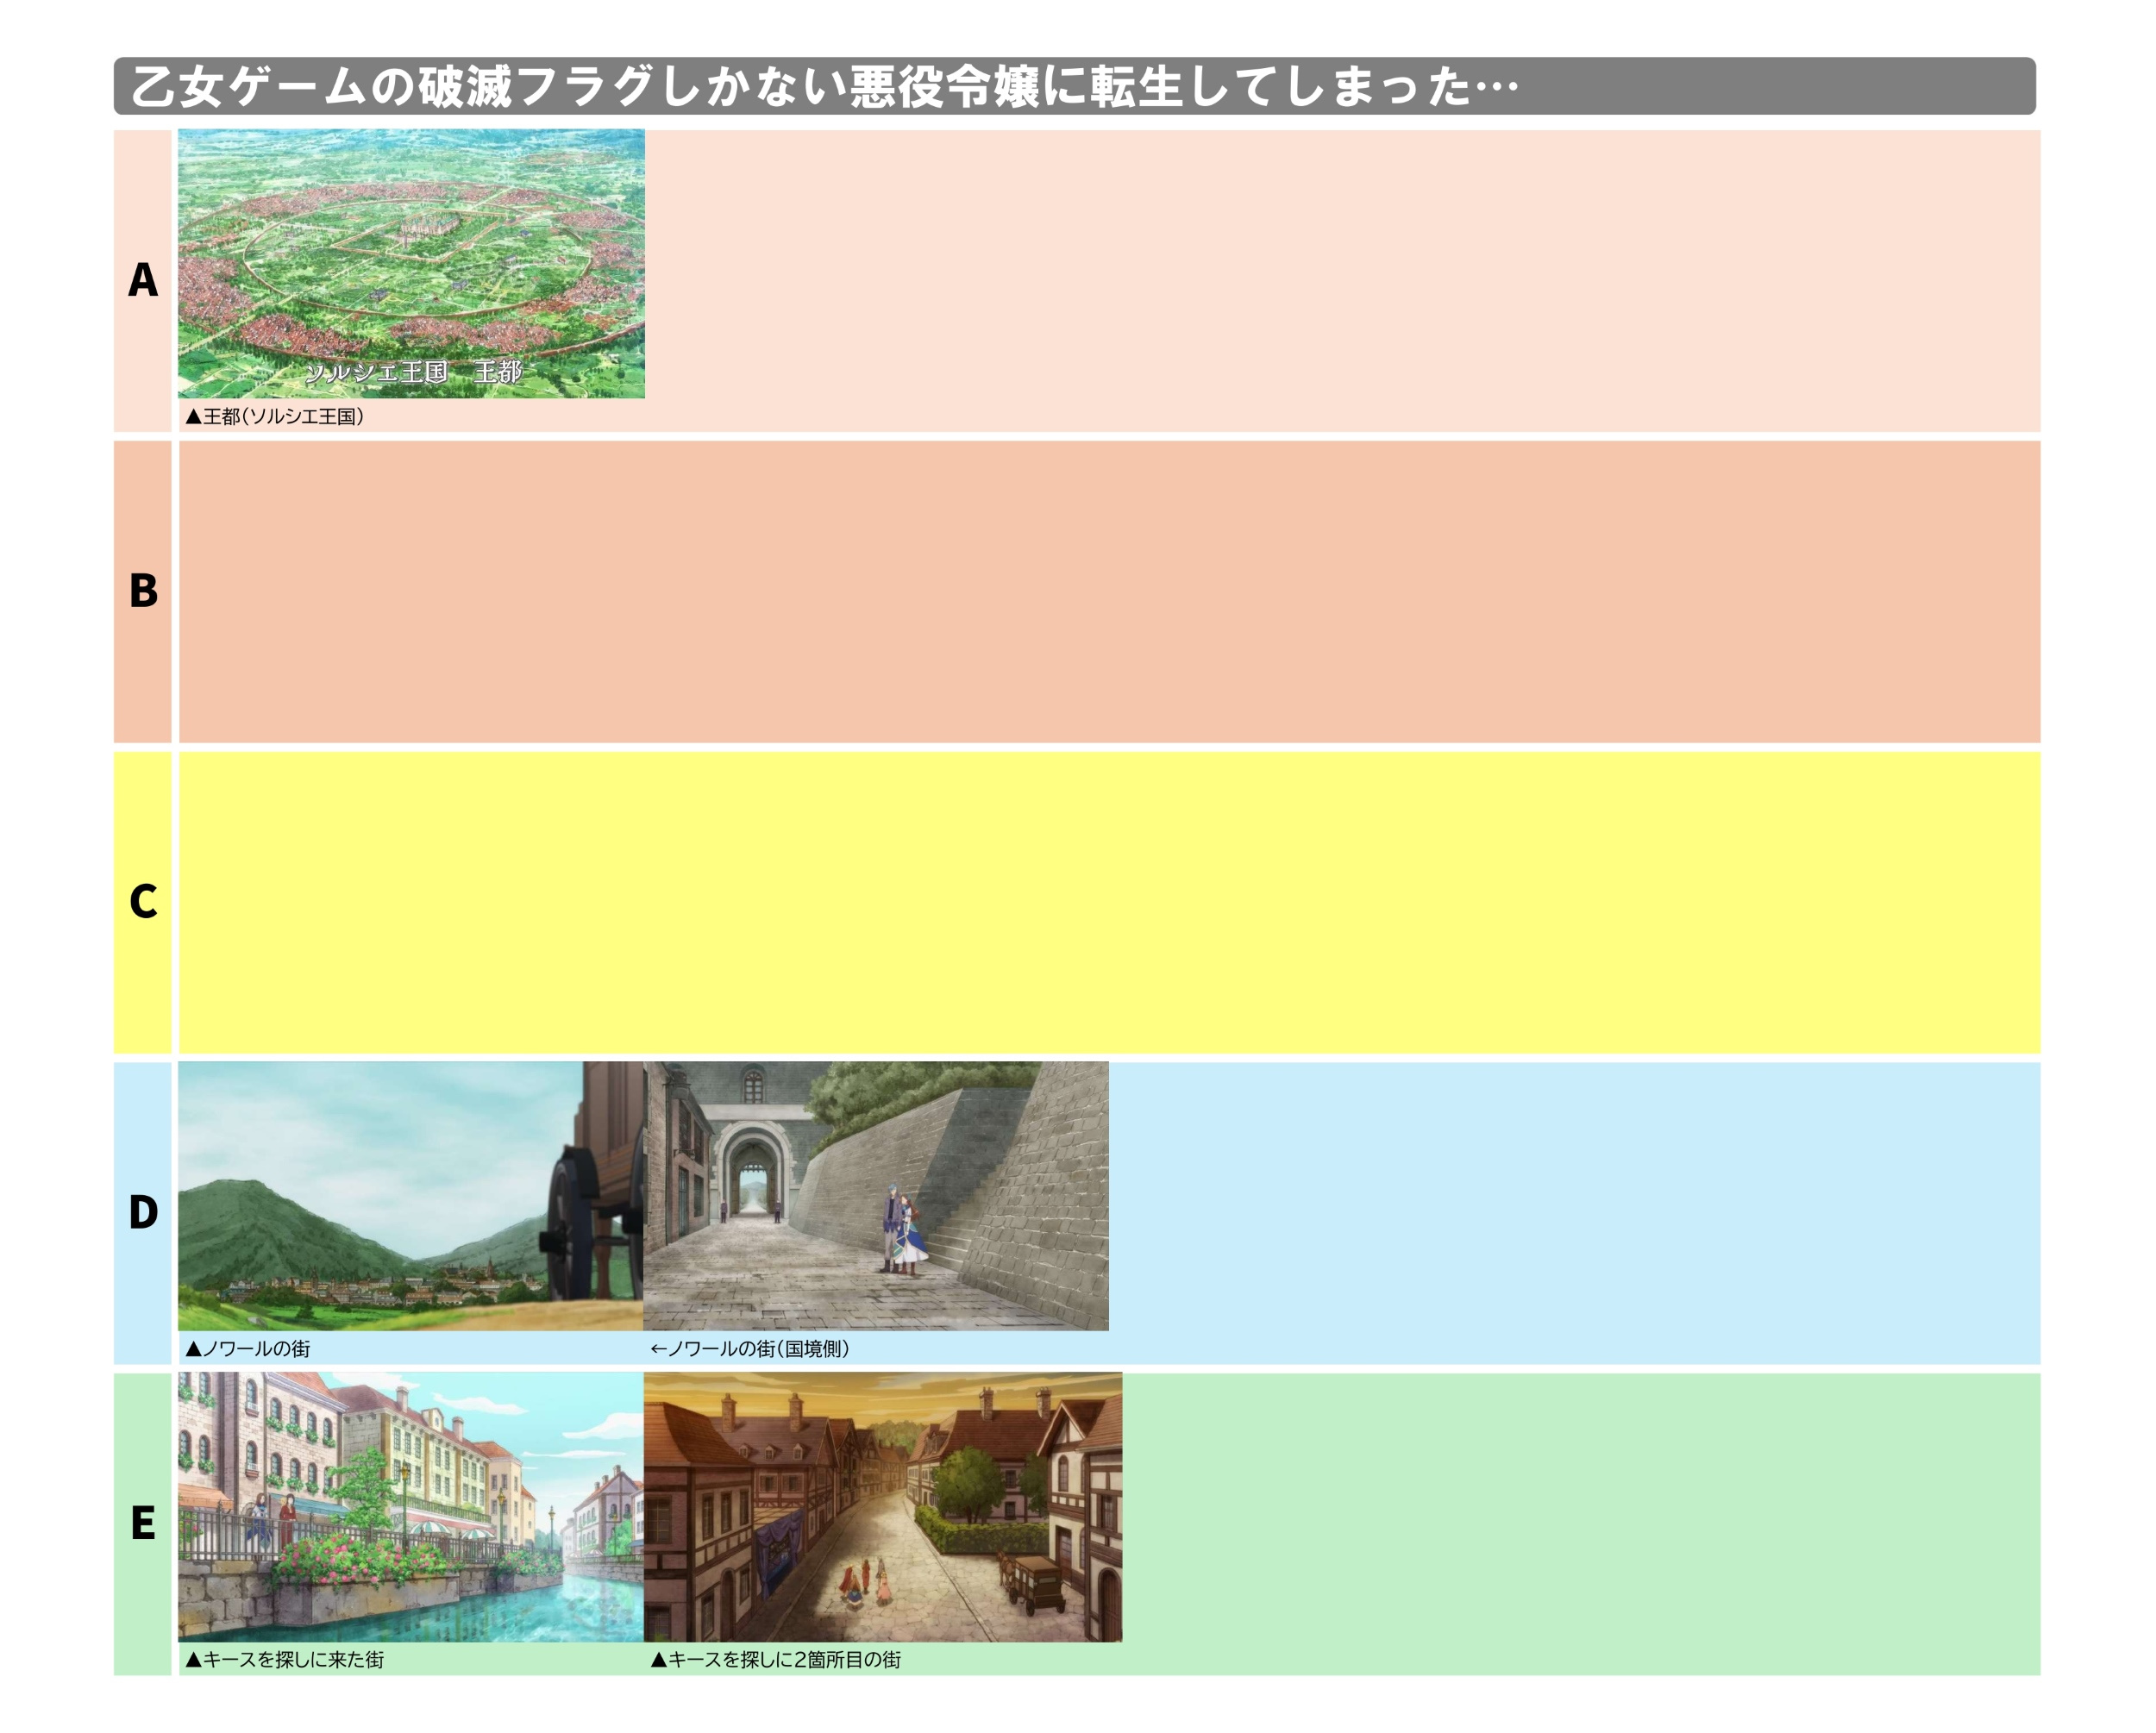Viewport: 2156px width, 1733px height.
Task: Click the empty B tier row area
Action: 1110,592
